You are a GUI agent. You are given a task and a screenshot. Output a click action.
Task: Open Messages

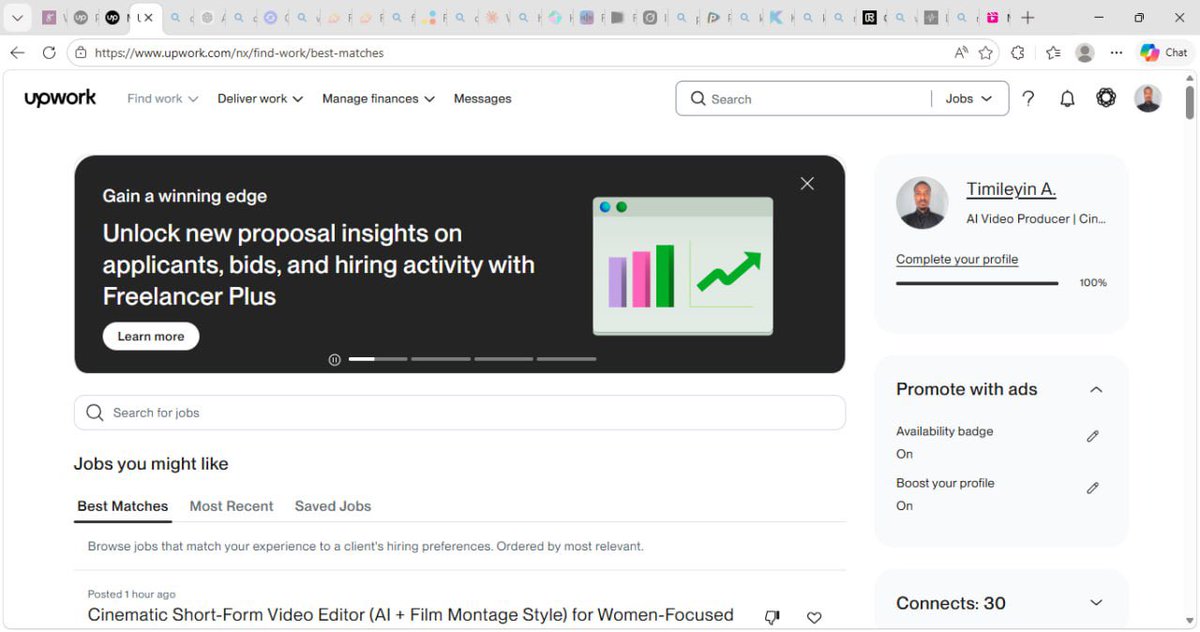click(x=482, y=99)
